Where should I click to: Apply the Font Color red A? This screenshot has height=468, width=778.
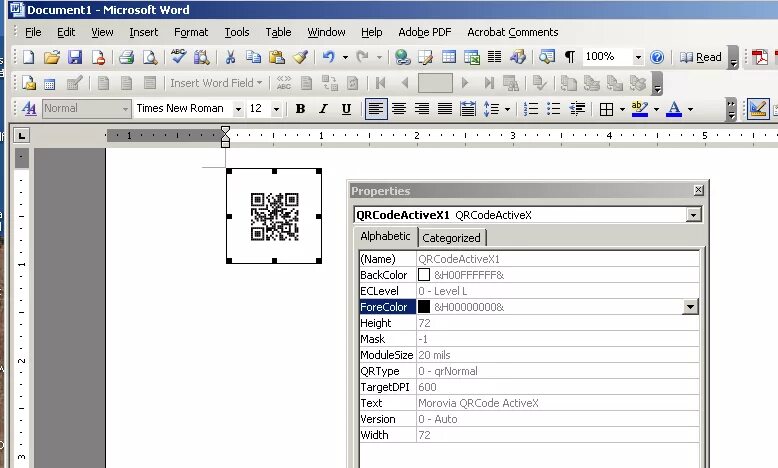pos(674,109)
